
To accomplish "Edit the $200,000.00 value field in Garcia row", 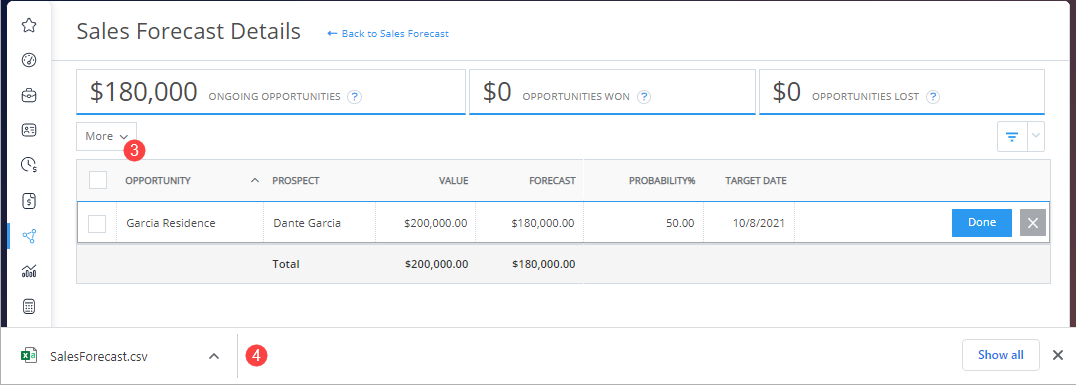I will (x=425, y=222).
